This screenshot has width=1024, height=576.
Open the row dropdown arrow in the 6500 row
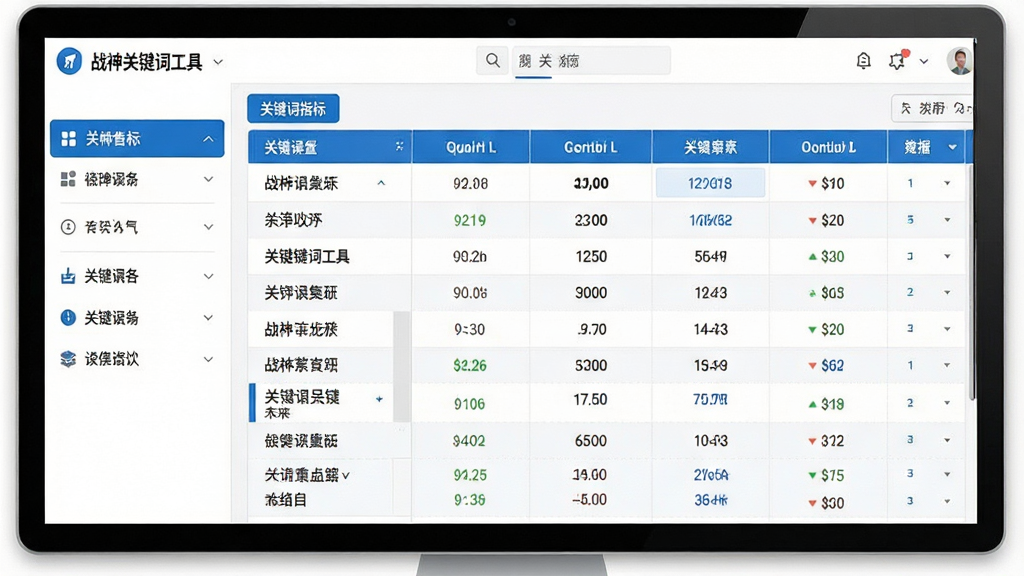[x=947, y=440]
